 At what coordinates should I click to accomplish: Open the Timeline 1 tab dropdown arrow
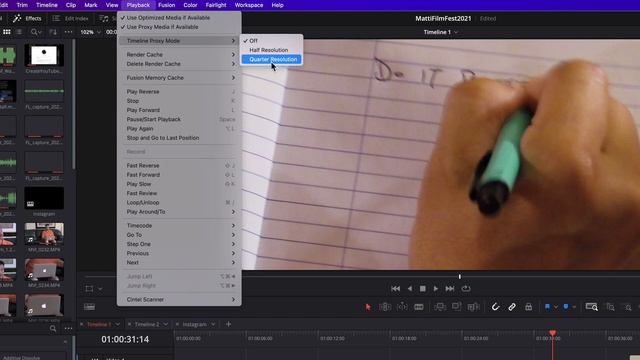click(118, 324)
